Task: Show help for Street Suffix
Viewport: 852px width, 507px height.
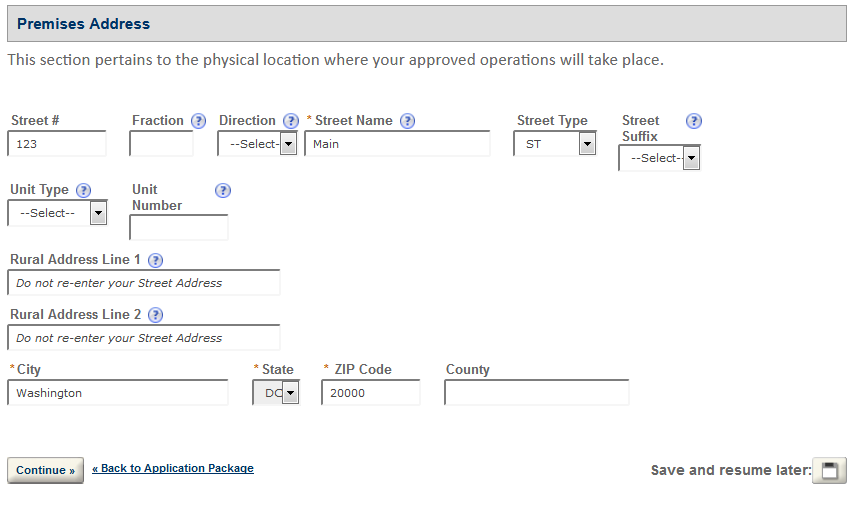Action: 694,121
